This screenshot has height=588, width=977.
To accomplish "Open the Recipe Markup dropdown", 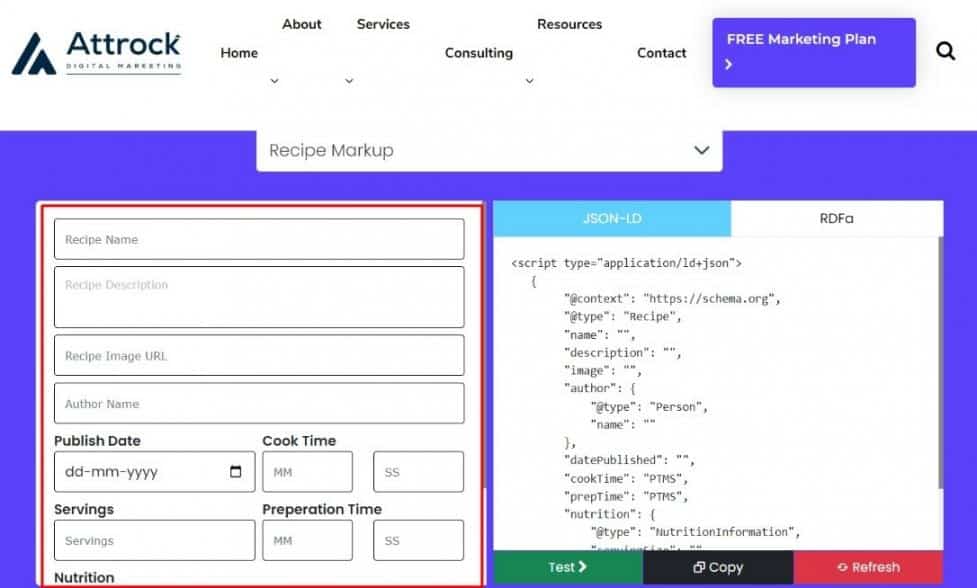I will click(x=489, y=150).
